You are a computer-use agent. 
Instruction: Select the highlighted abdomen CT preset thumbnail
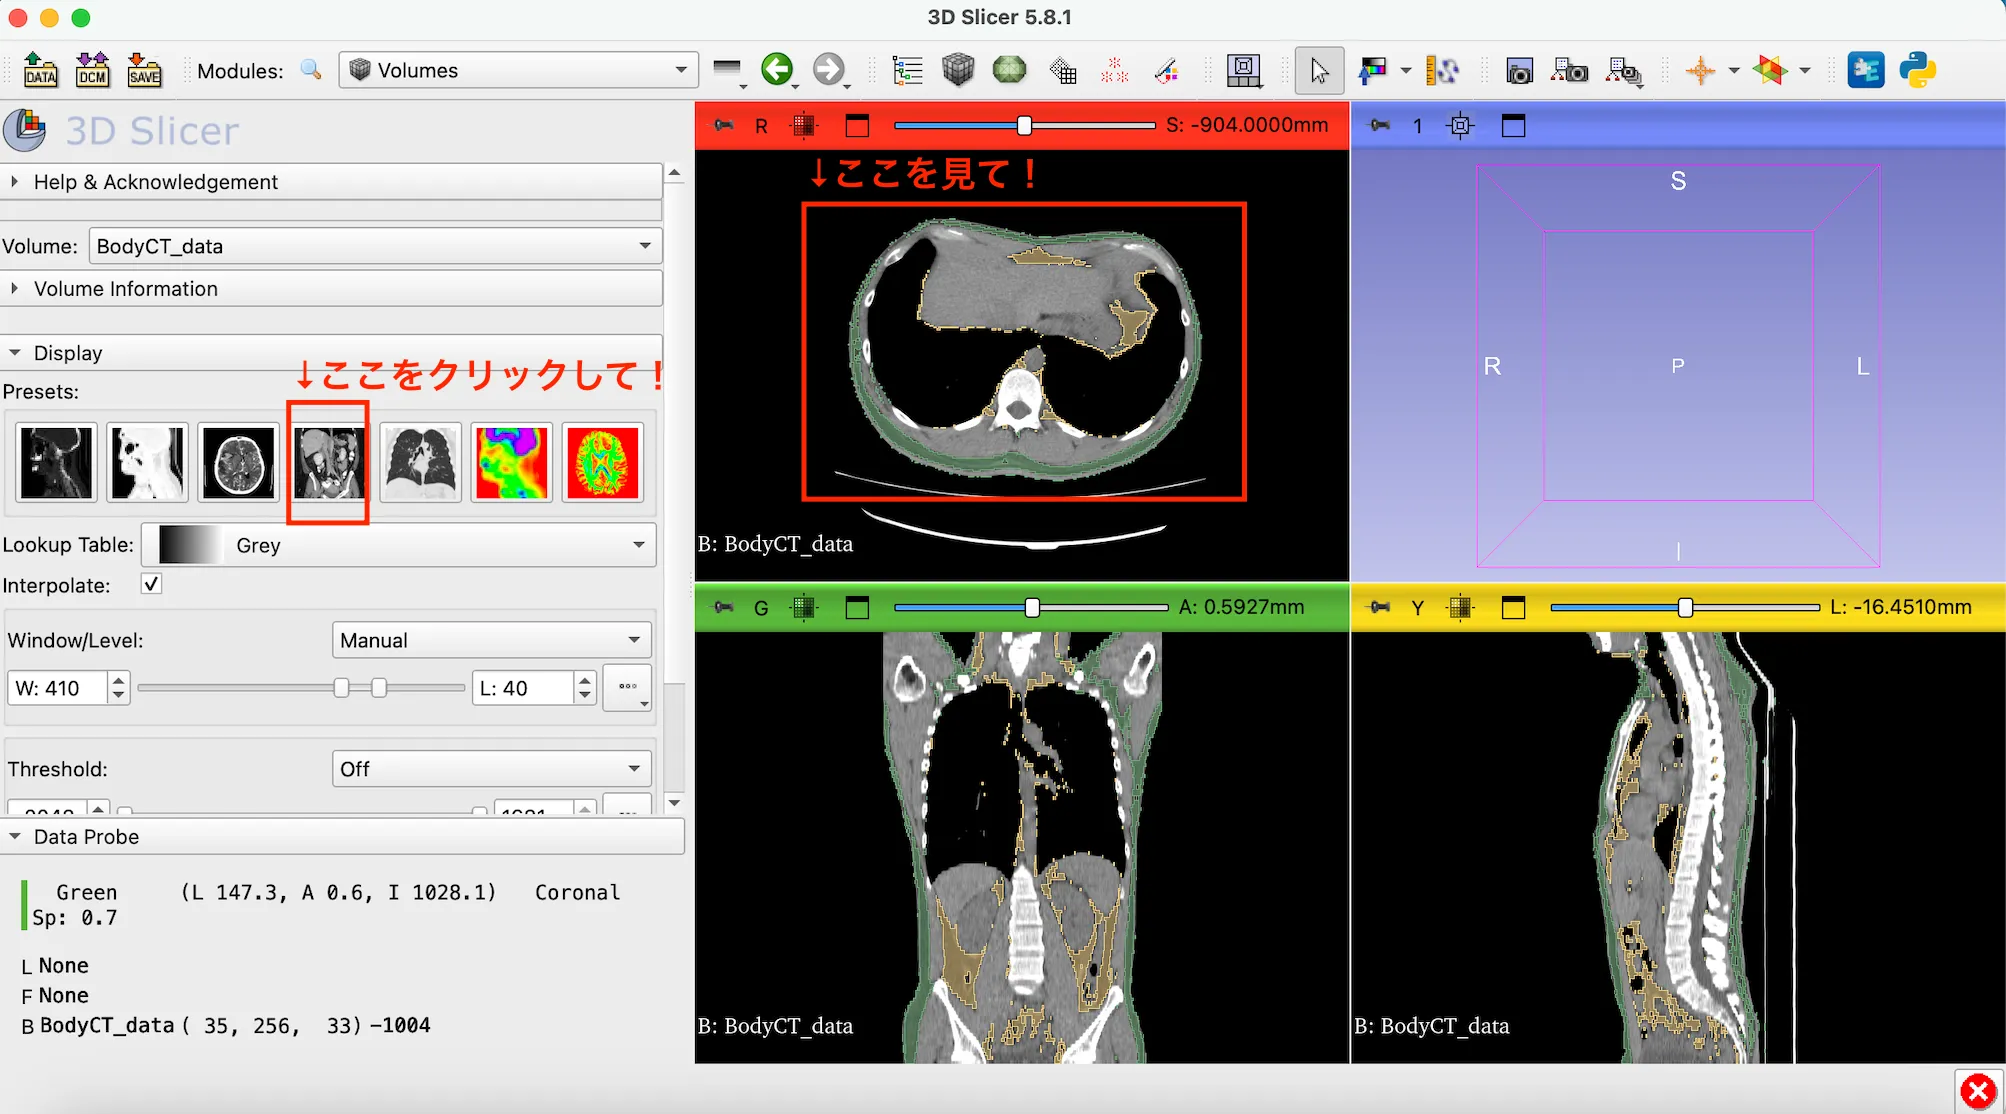coord(328,463)
